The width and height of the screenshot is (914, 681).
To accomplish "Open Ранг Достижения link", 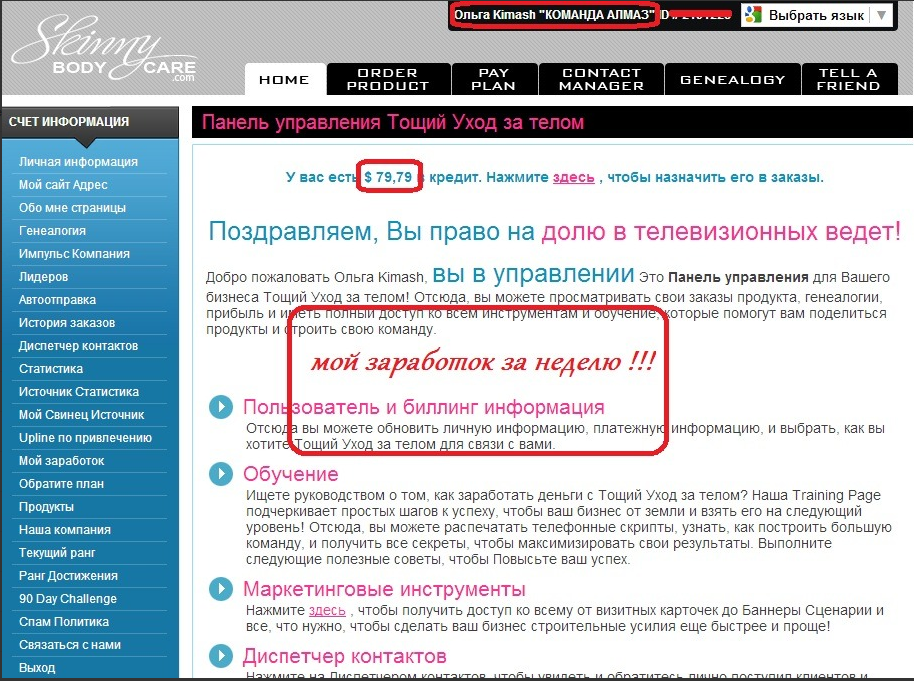I will 68,576.
